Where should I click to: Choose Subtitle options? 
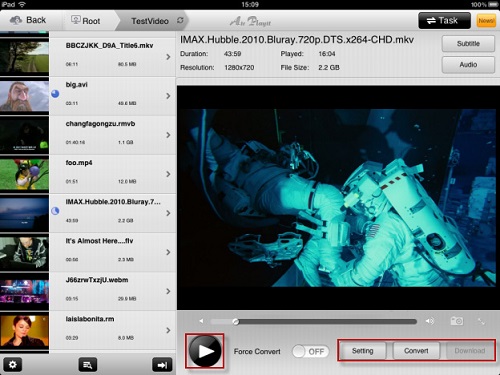pos(468,44)
